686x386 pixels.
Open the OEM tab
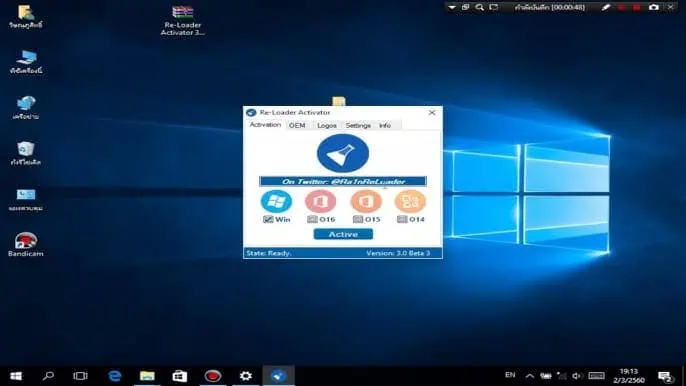297,126
